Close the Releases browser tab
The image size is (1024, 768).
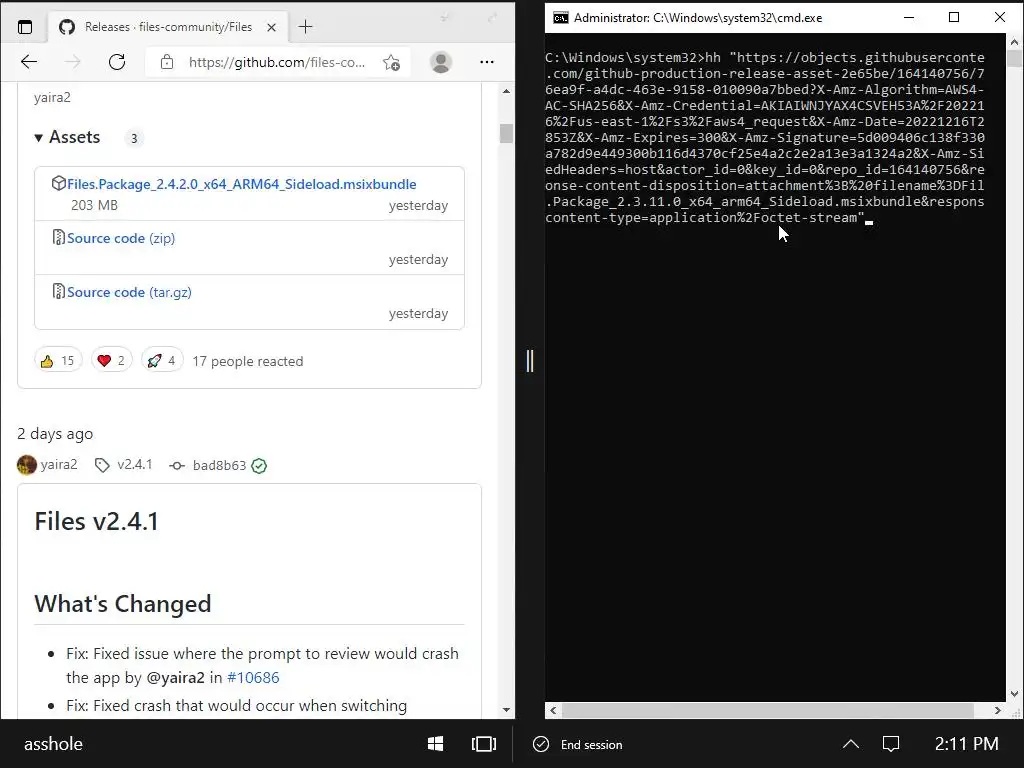click(272, 27)
